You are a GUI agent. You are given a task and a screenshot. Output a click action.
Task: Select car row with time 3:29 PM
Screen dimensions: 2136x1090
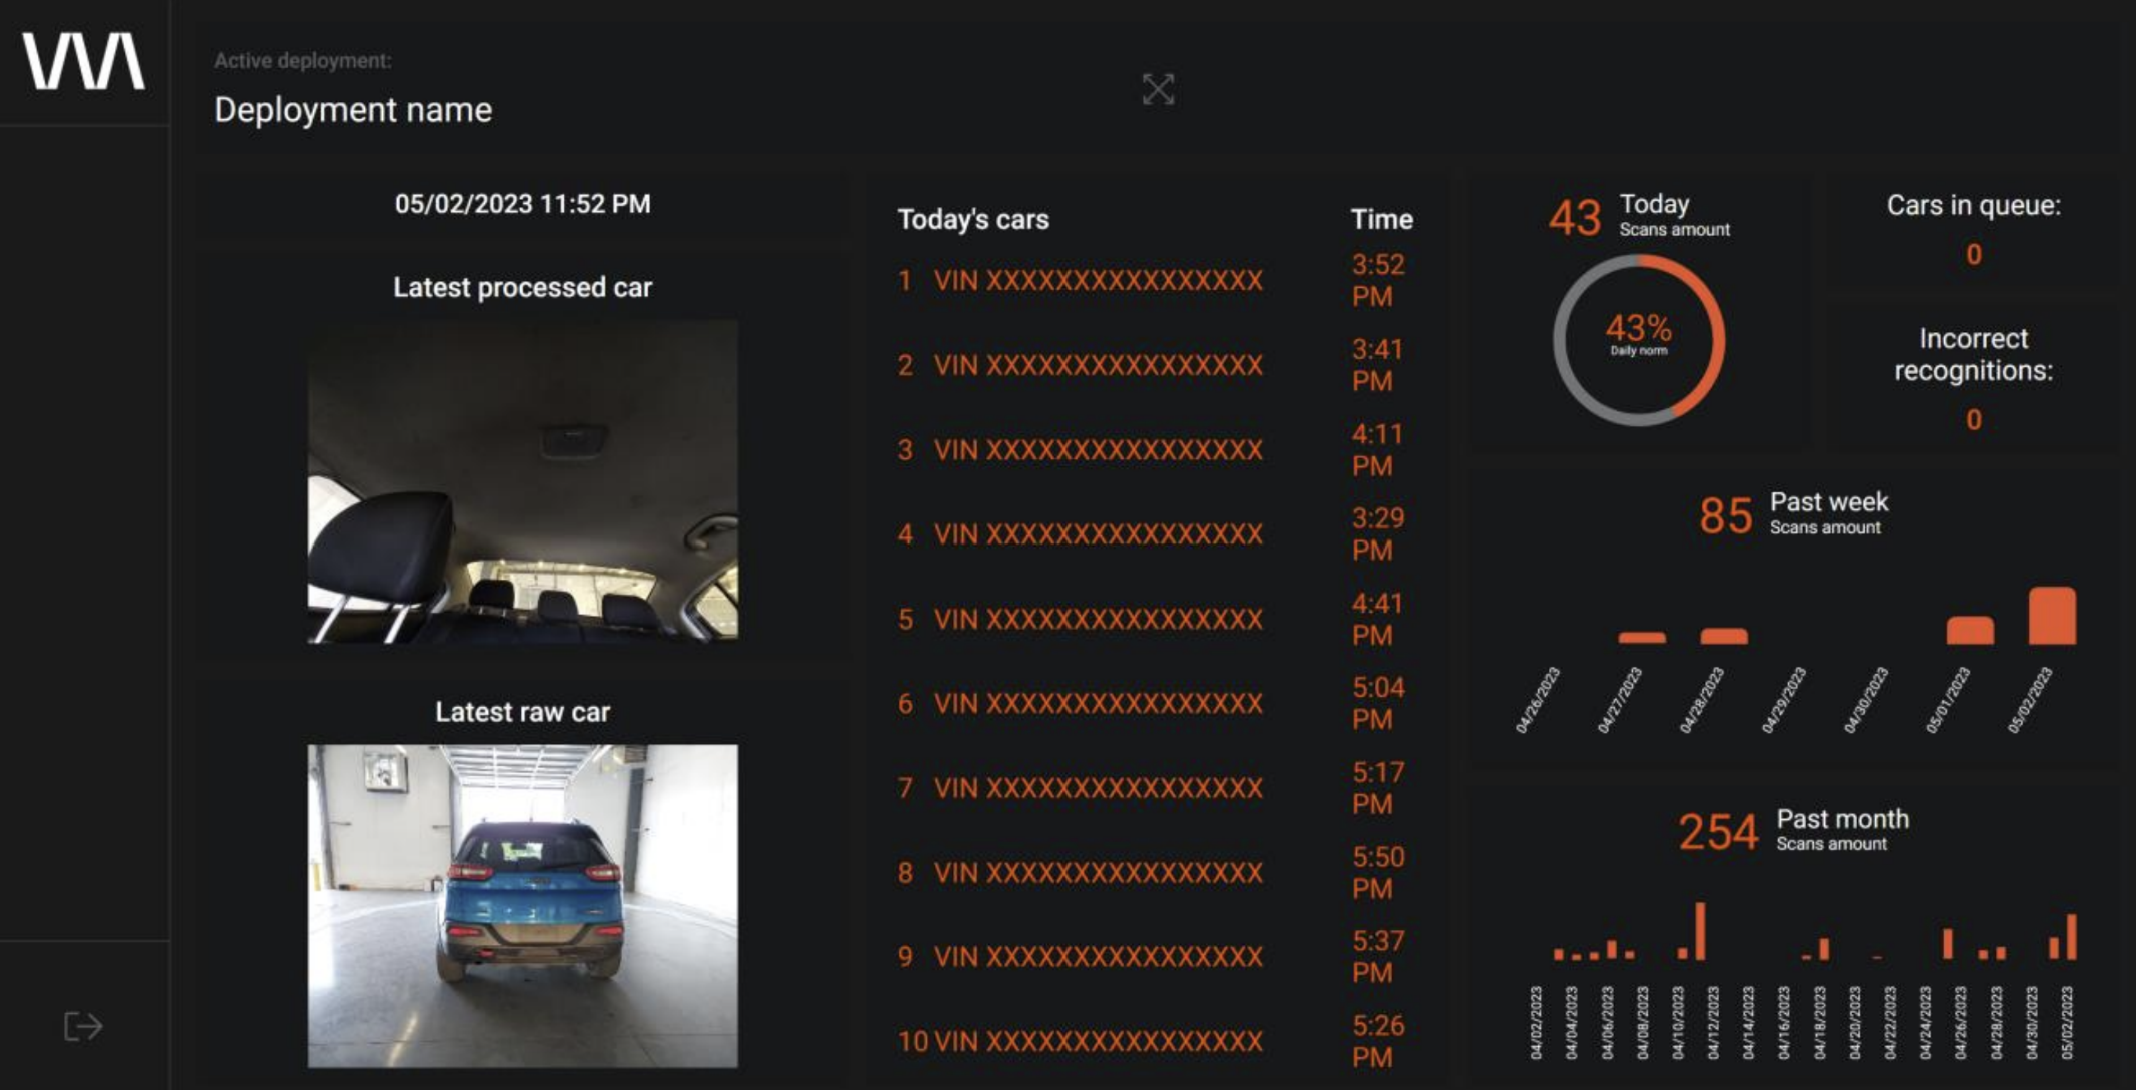[x=1097, y=534]
